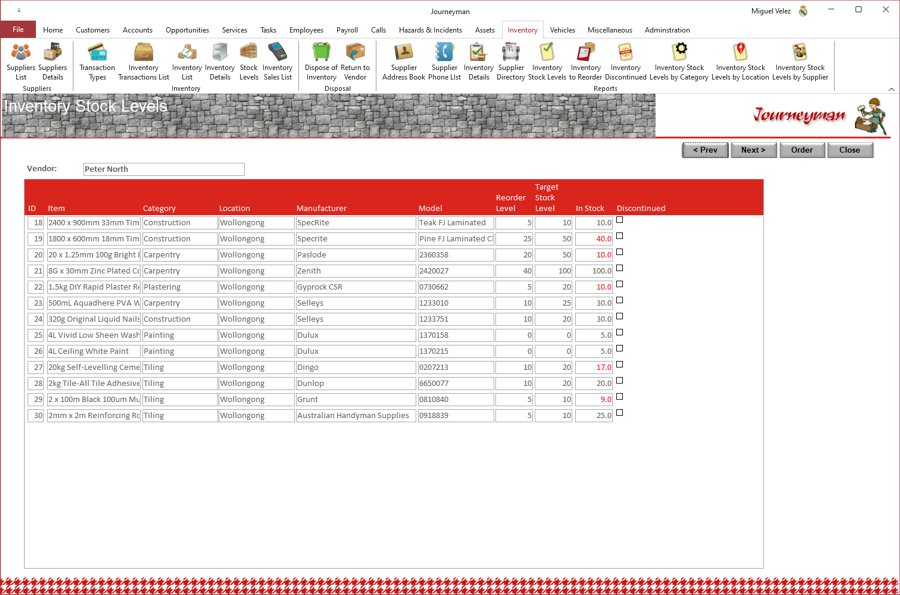Tick Discontinued checkbox for item ID 20
The height and width of the screenshot is (595, 900).
click(619, 252)
